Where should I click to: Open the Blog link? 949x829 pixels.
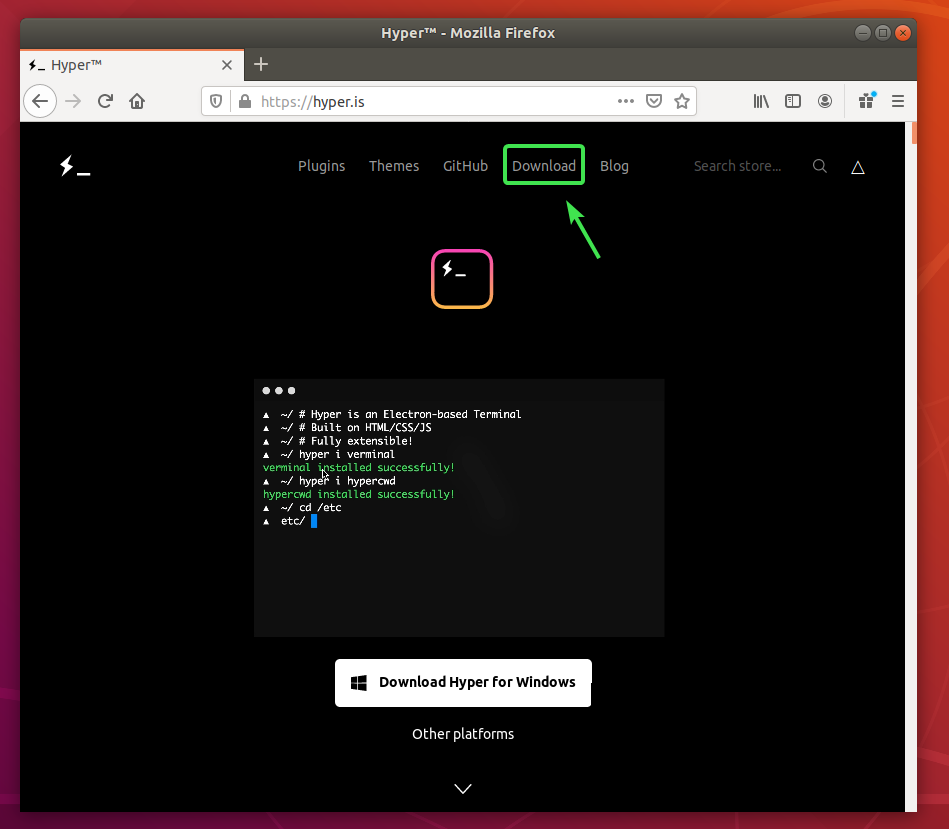point(614,166)
